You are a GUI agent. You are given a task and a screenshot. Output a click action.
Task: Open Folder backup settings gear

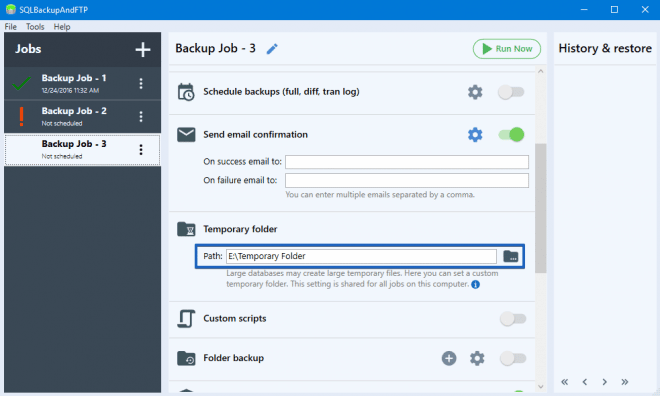(477, 358)
